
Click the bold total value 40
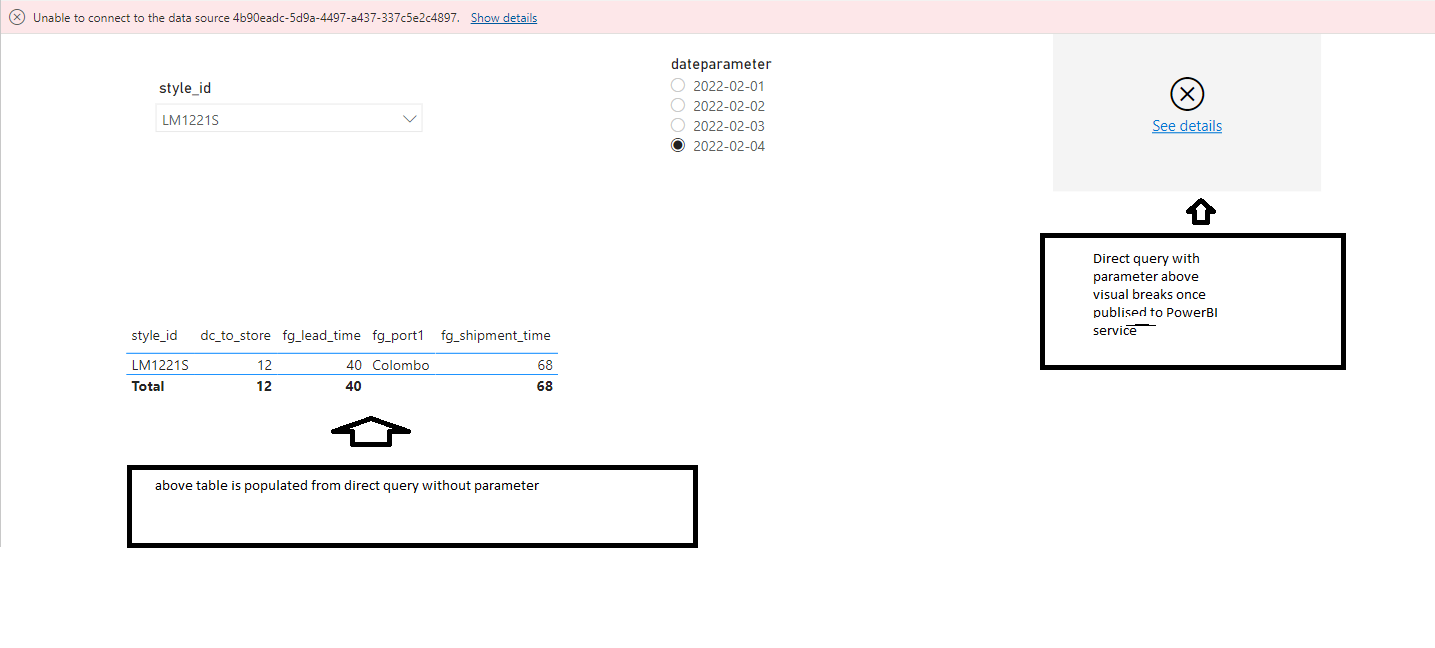(x=353, y=386)
